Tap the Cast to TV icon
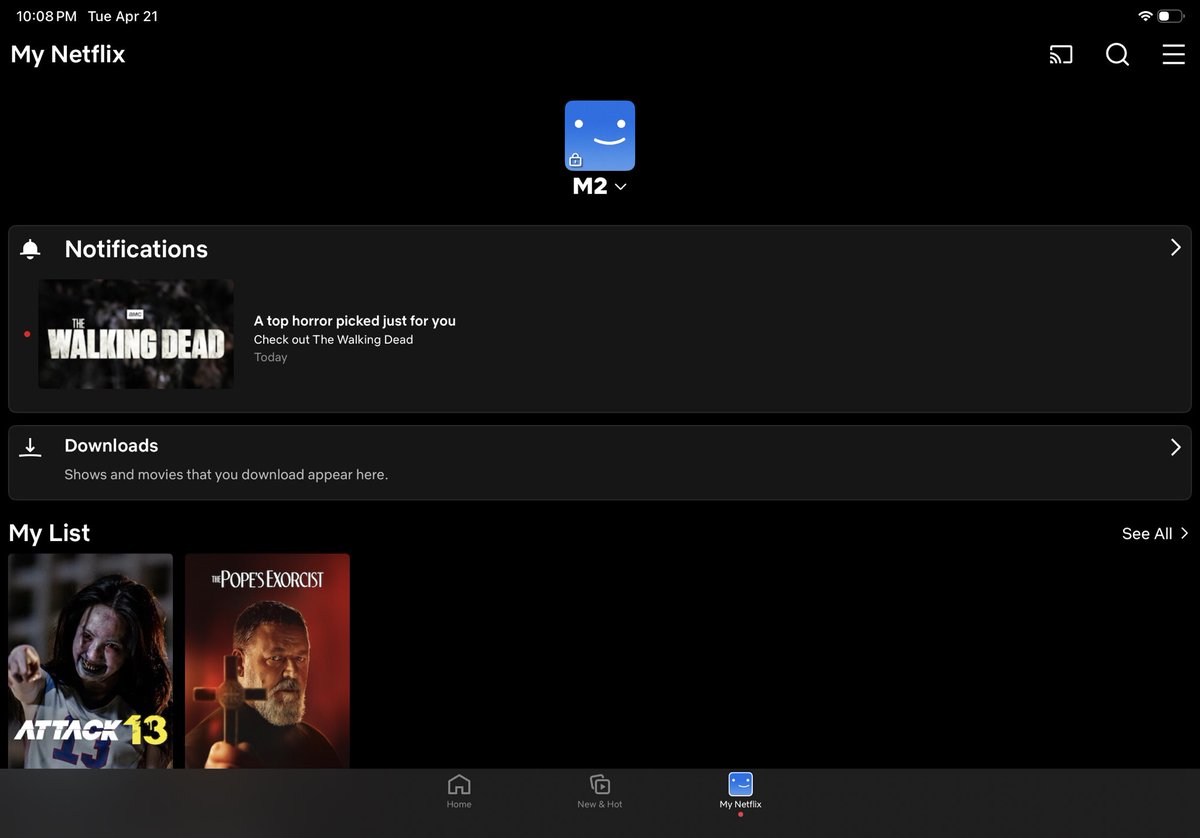The width and height of the screenshot is (1200, 838). [x=1060, y=55]
